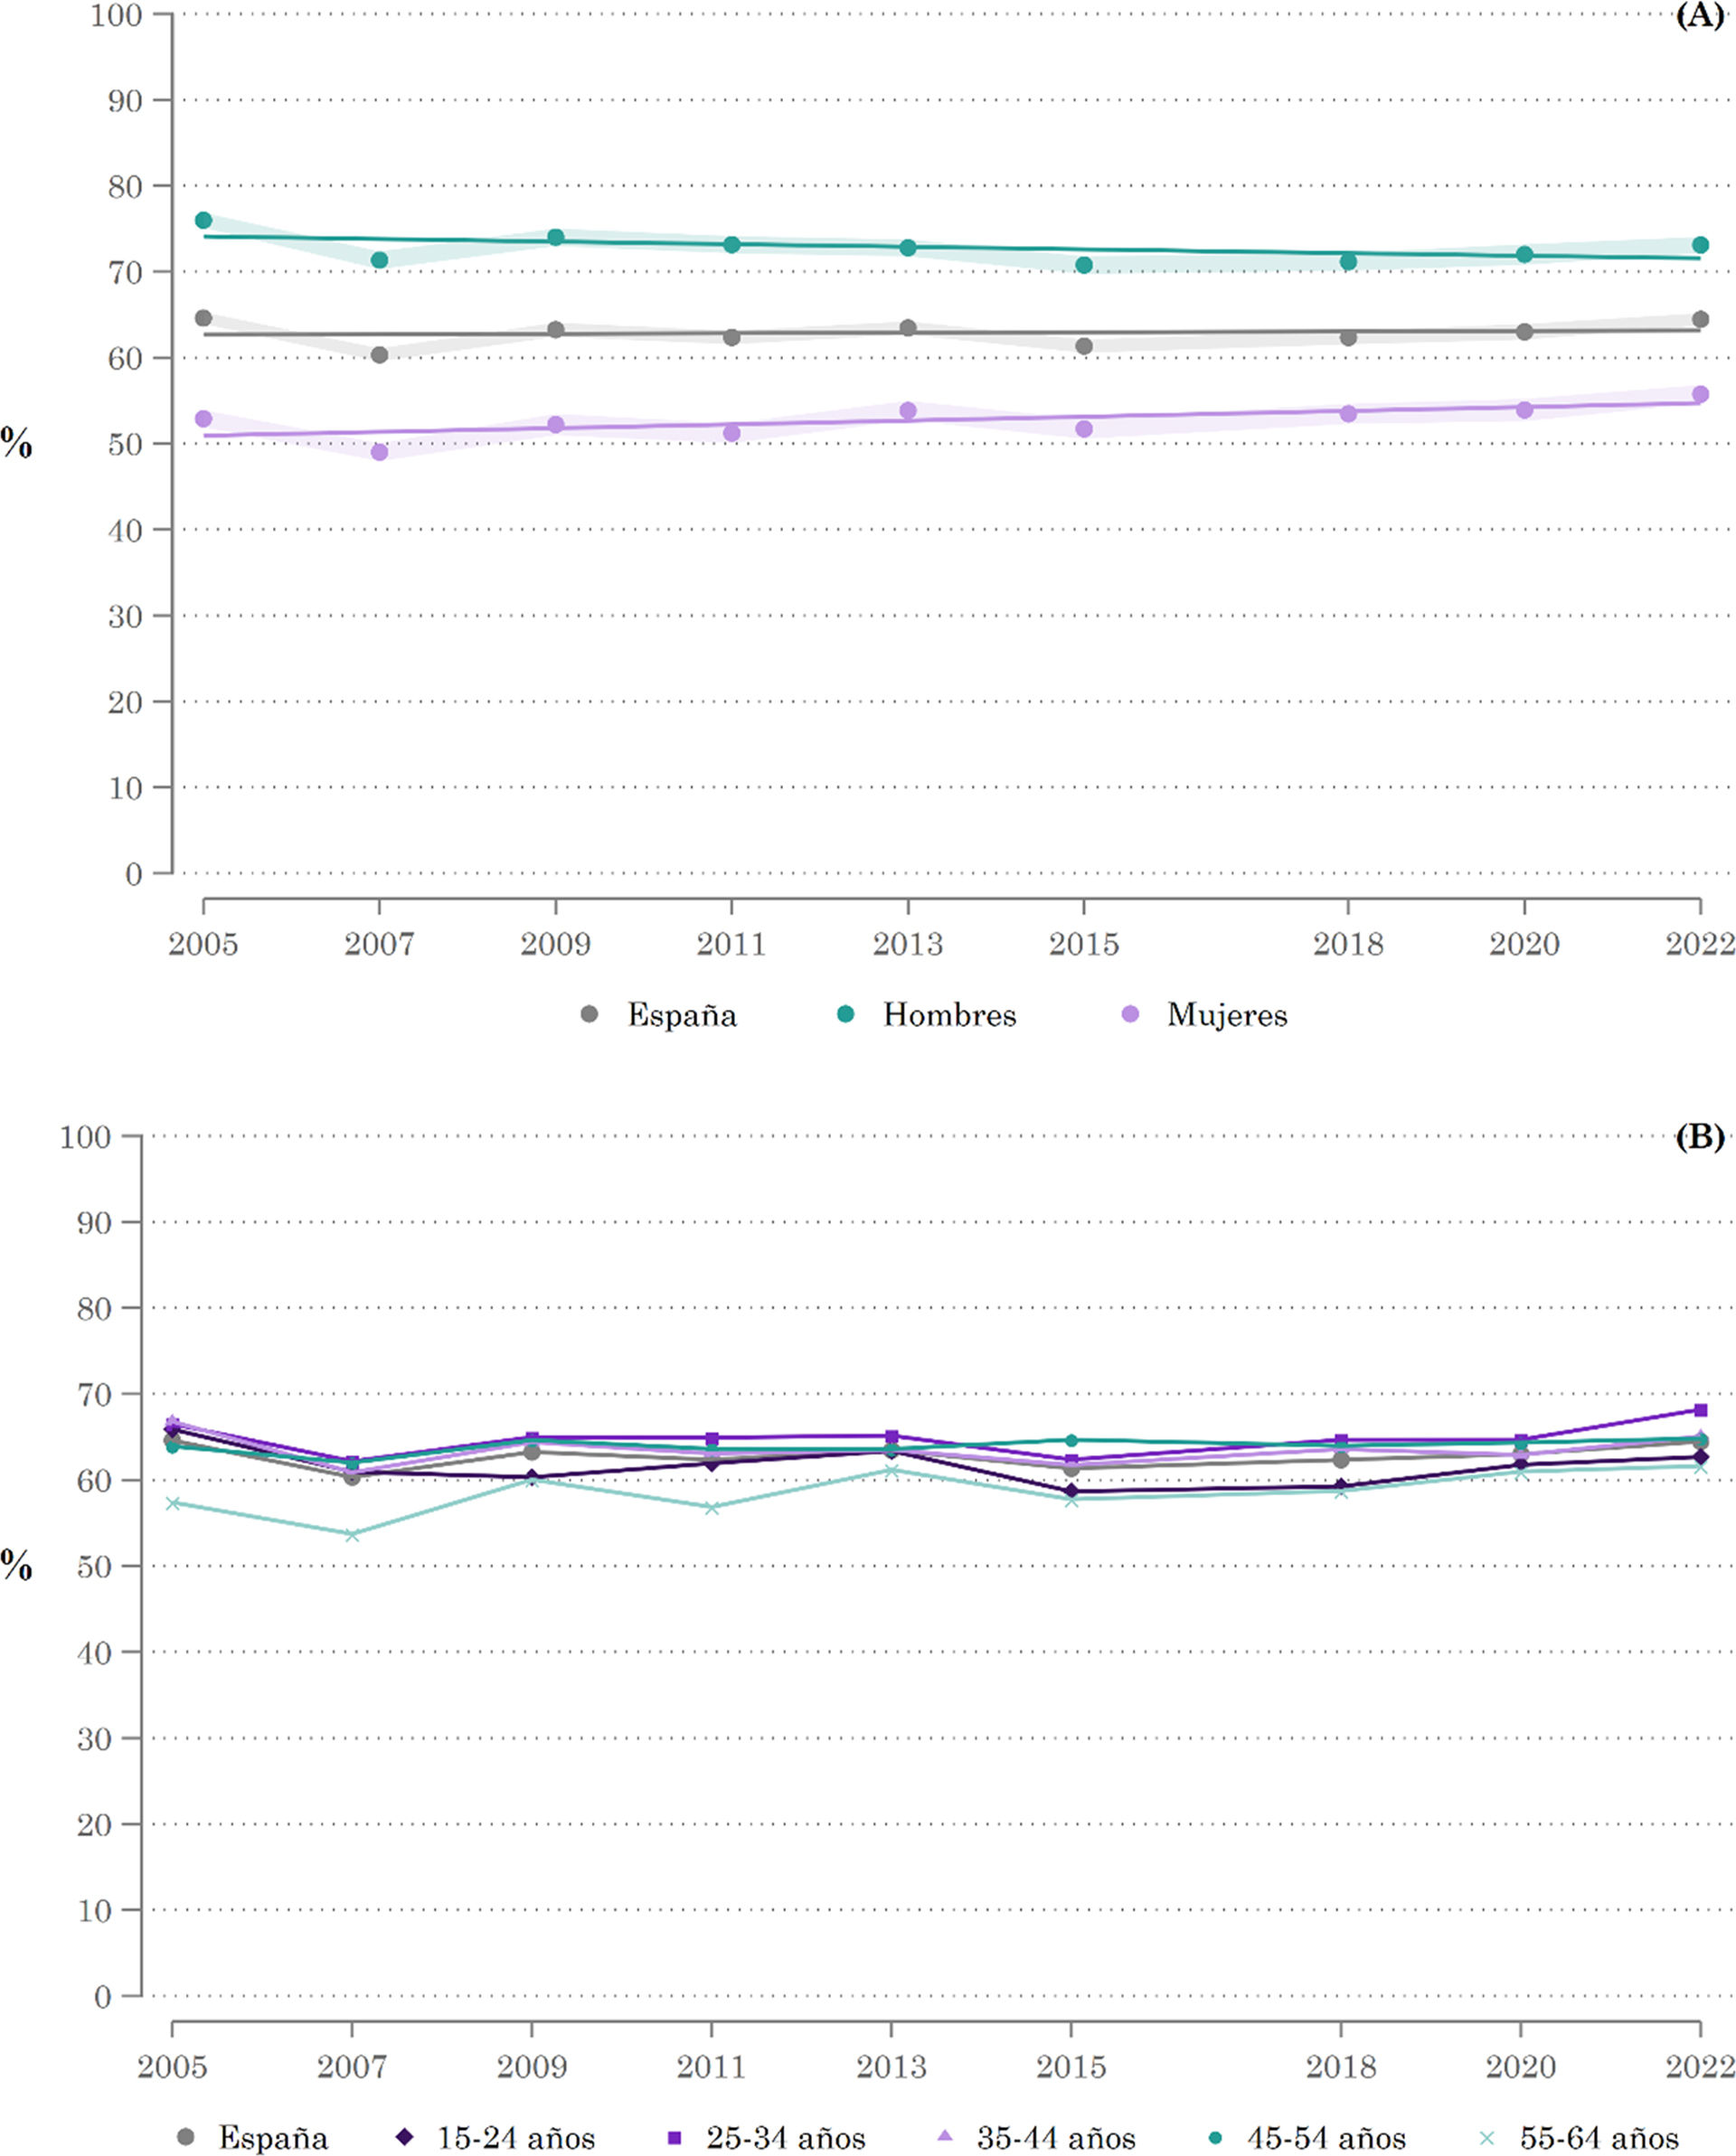Screen dimensions: 1736x2156
Task: Select the 55-64 años 2007 cross data point
Action: coord(352,1534)
